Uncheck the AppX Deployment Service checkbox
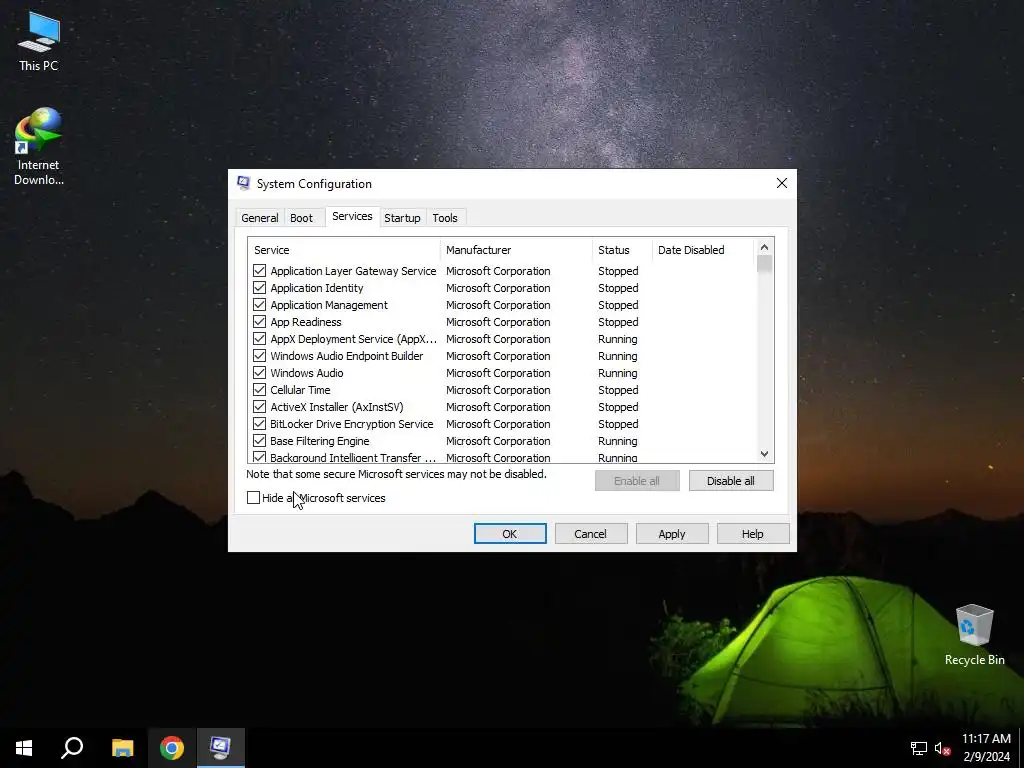1024x768 pixels. point(259,338)
